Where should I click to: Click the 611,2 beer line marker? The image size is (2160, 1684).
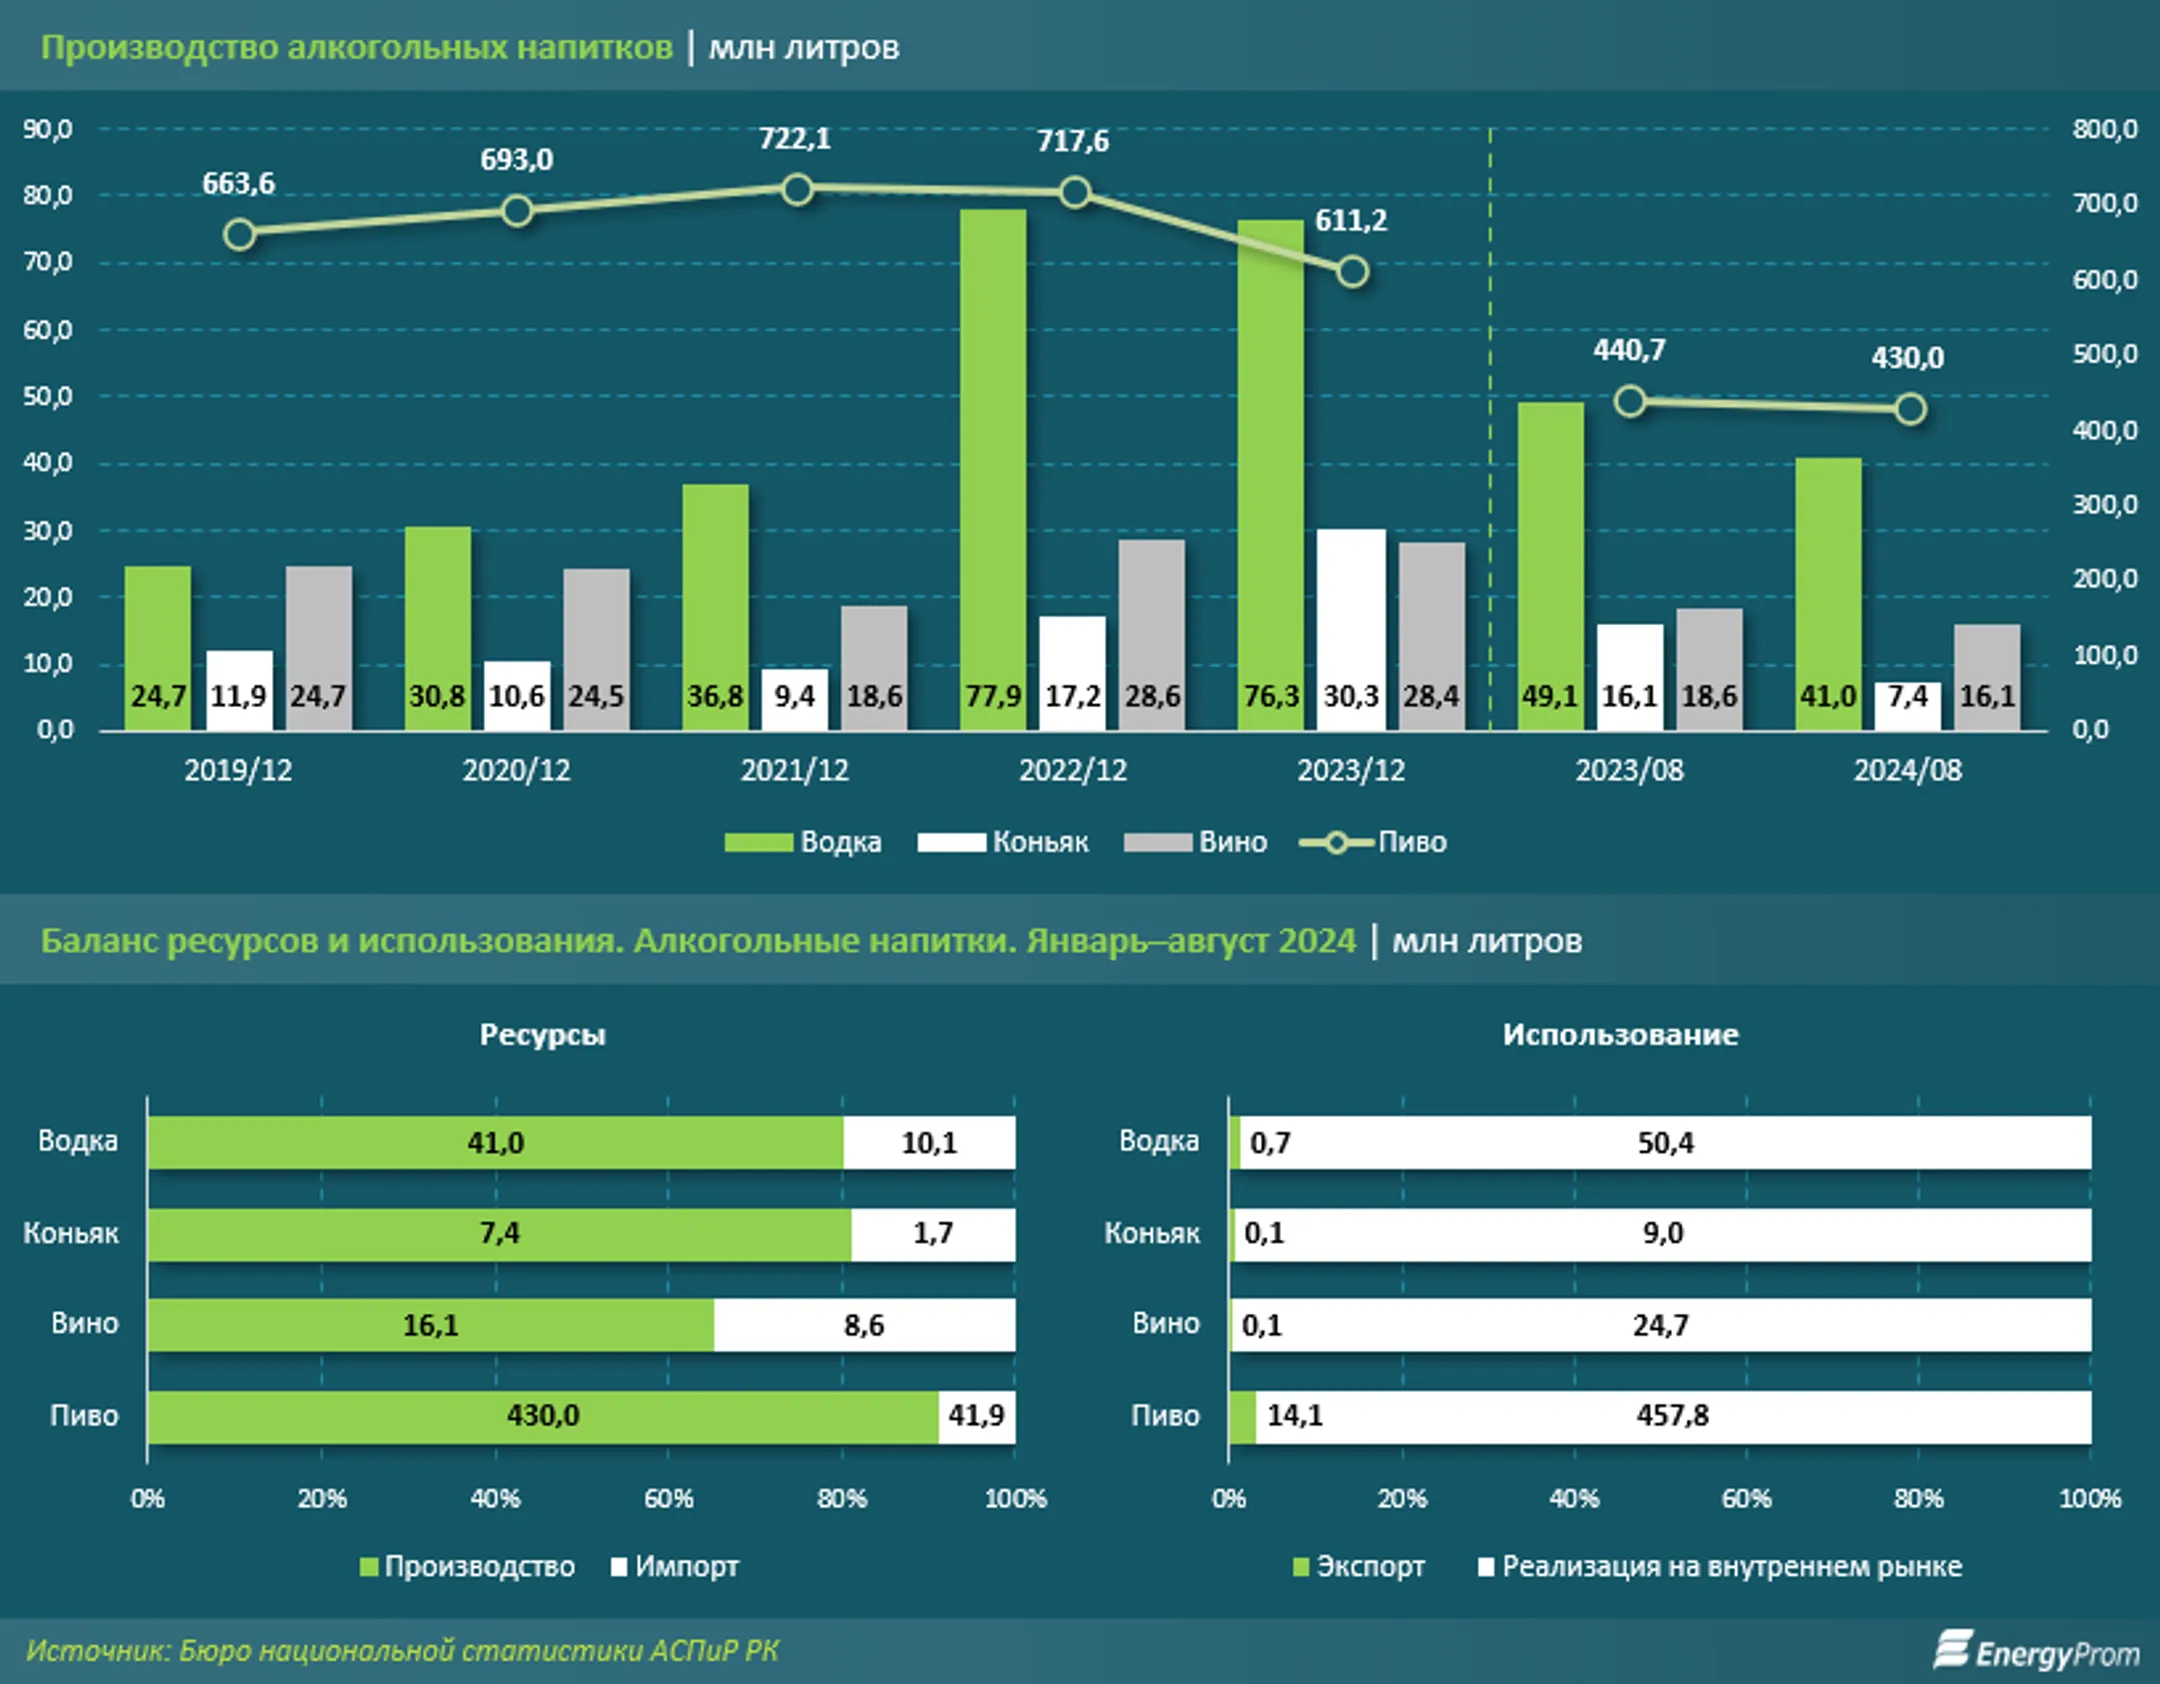pos(1352,271)
